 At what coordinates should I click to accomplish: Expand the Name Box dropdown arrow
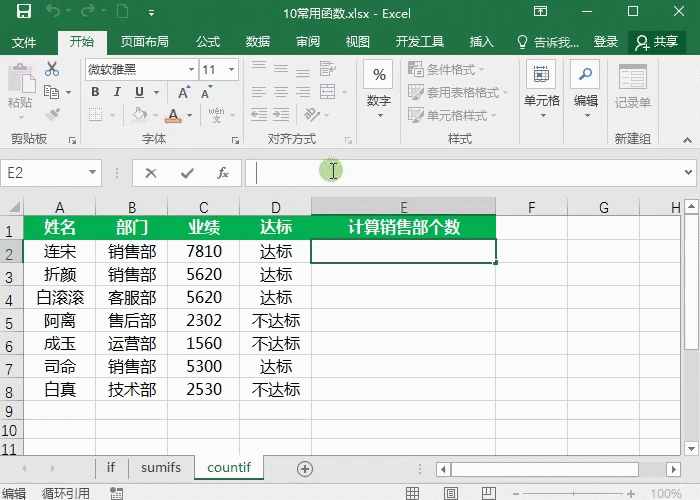(92, 172)
